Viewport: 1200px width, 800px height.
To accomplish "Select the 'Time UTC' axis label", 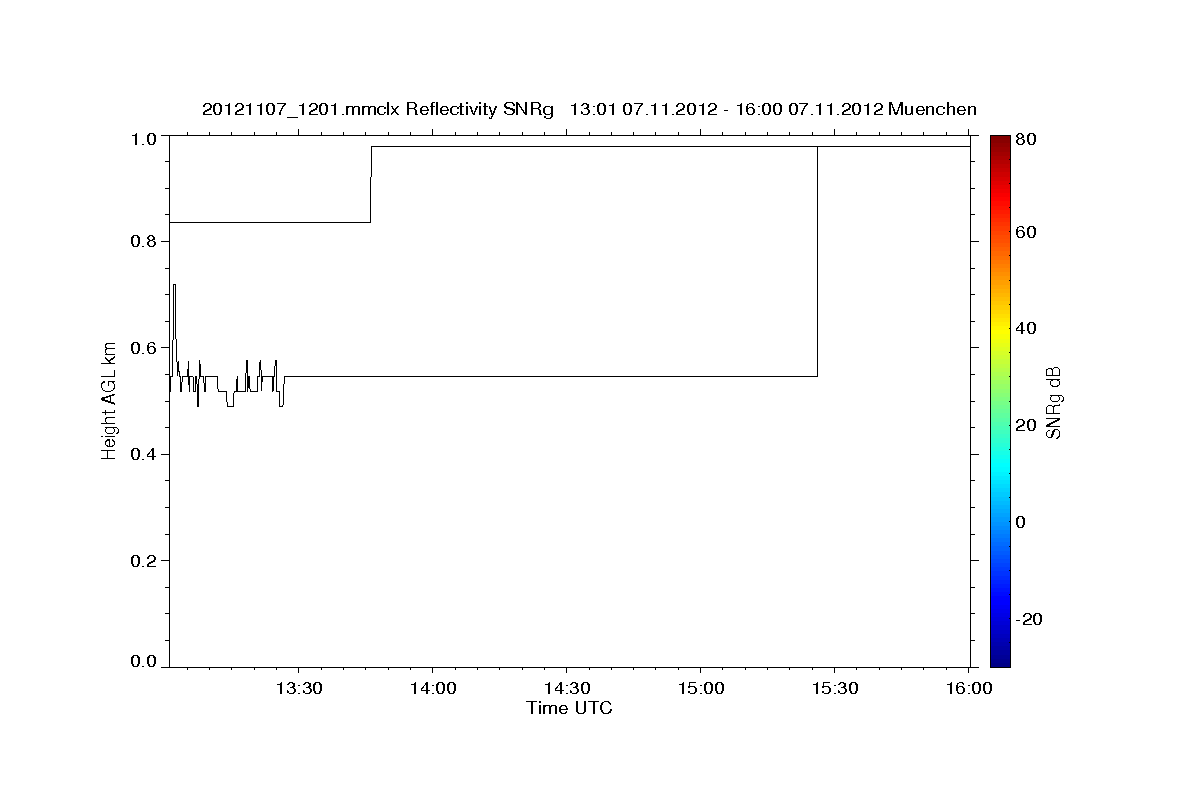I will (569, 708).
